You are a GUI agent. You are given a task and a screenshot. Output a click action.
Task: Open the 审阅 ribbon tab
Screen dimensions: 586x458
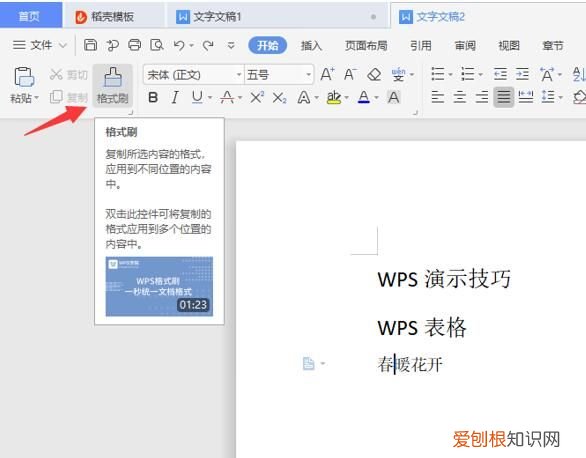[x=465, y=46]
